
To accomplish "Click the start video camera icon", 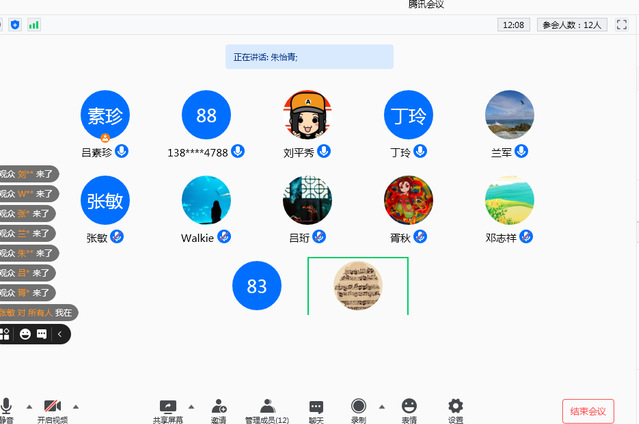I will [52, 405].
